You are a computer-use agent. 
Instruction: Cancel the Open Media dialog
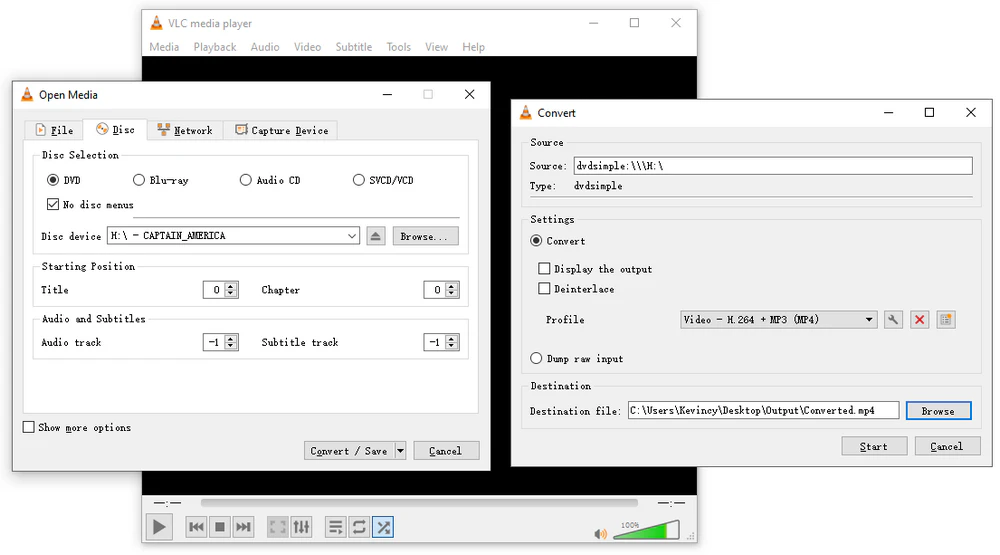(446, 450)
